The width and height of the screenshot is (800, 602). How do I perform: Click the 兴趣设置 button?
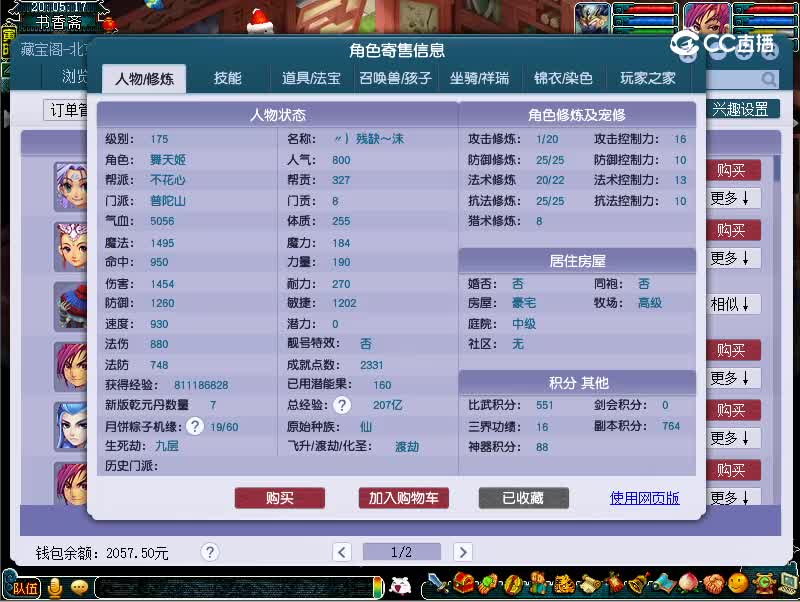pyautogui.click(x=741, y=109)
